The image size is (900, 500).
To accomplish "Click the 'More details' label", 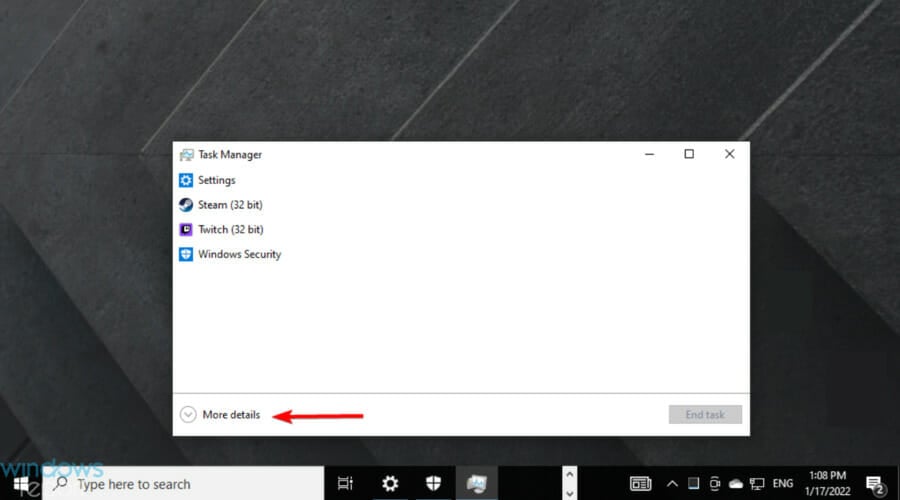I will coord(231,414).
